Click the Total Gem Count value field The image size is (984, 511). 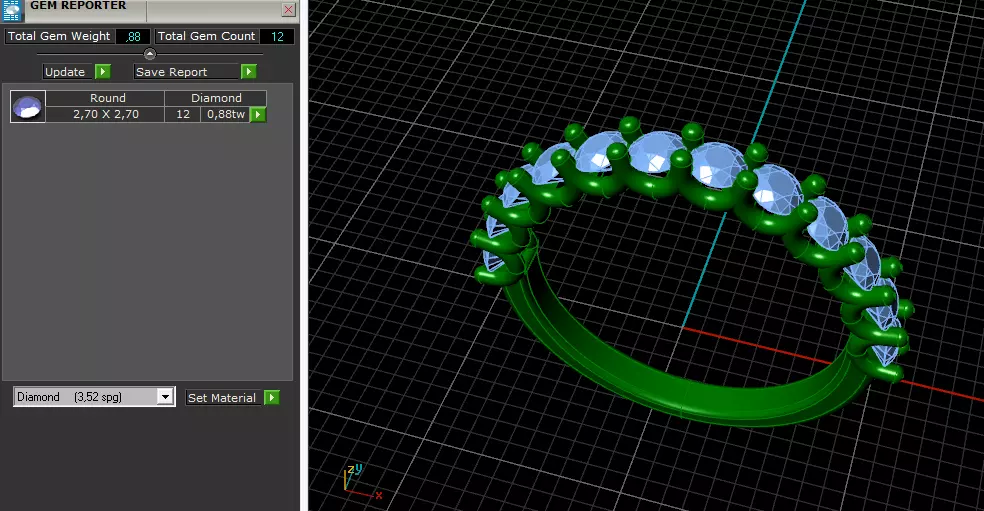(277, 36)
